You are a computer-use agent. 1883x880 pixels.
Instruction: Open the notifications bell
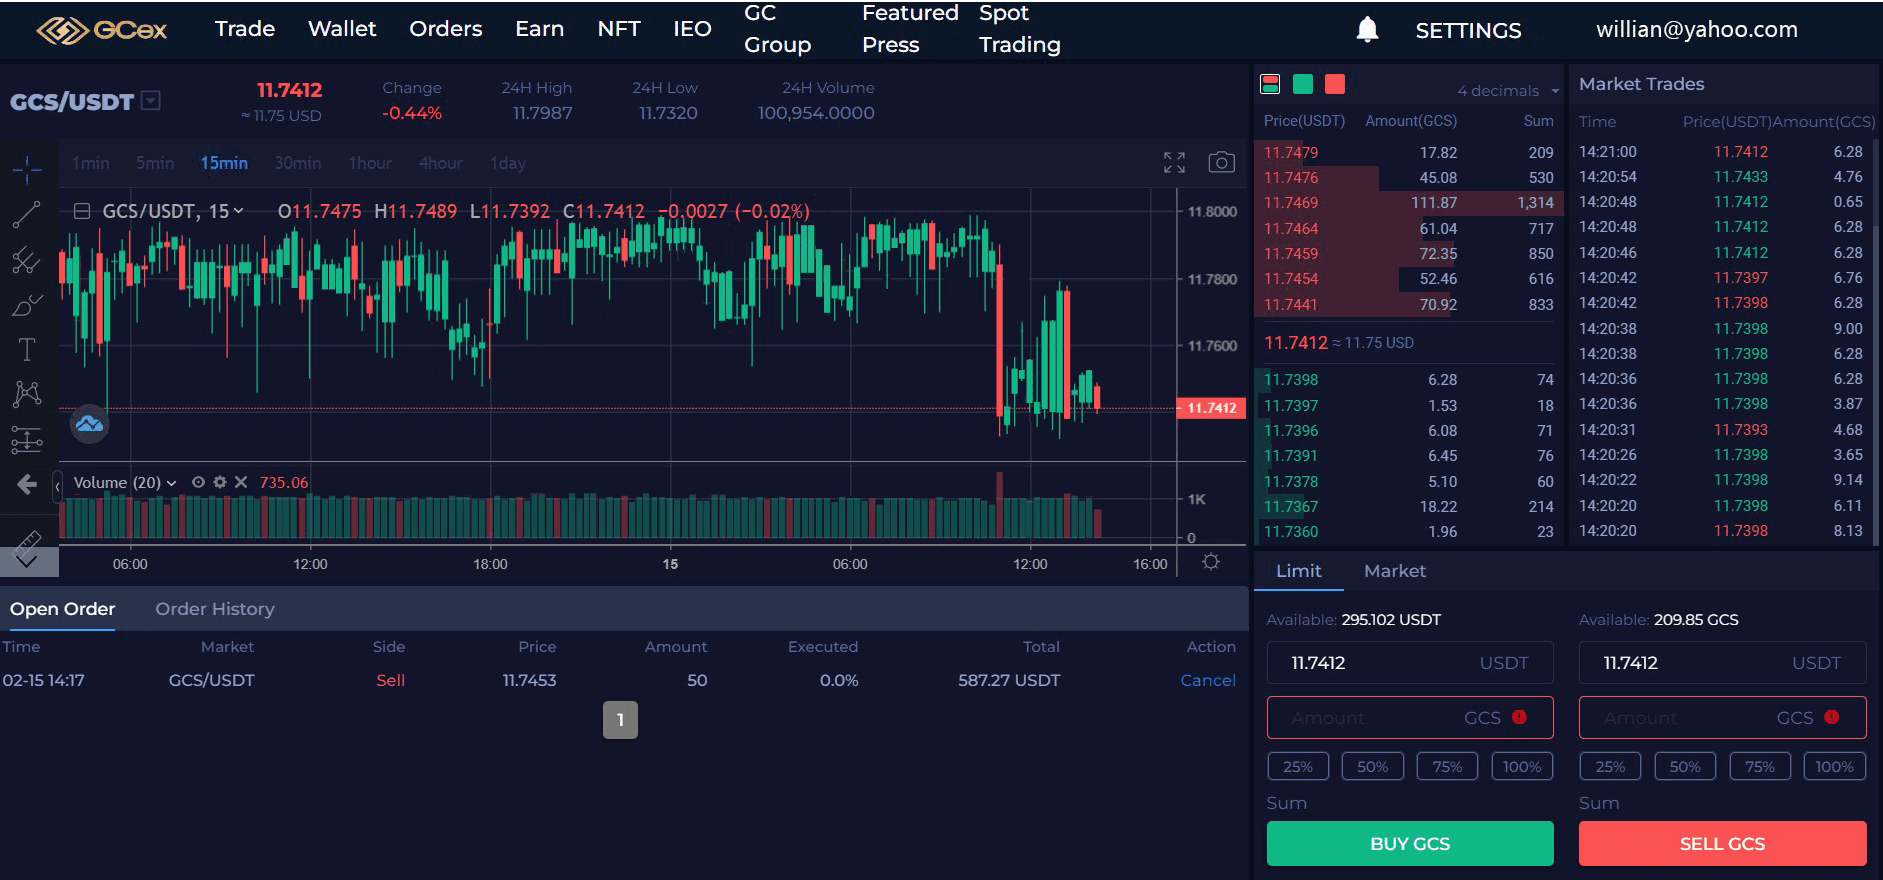click(x=1367, y=30)
